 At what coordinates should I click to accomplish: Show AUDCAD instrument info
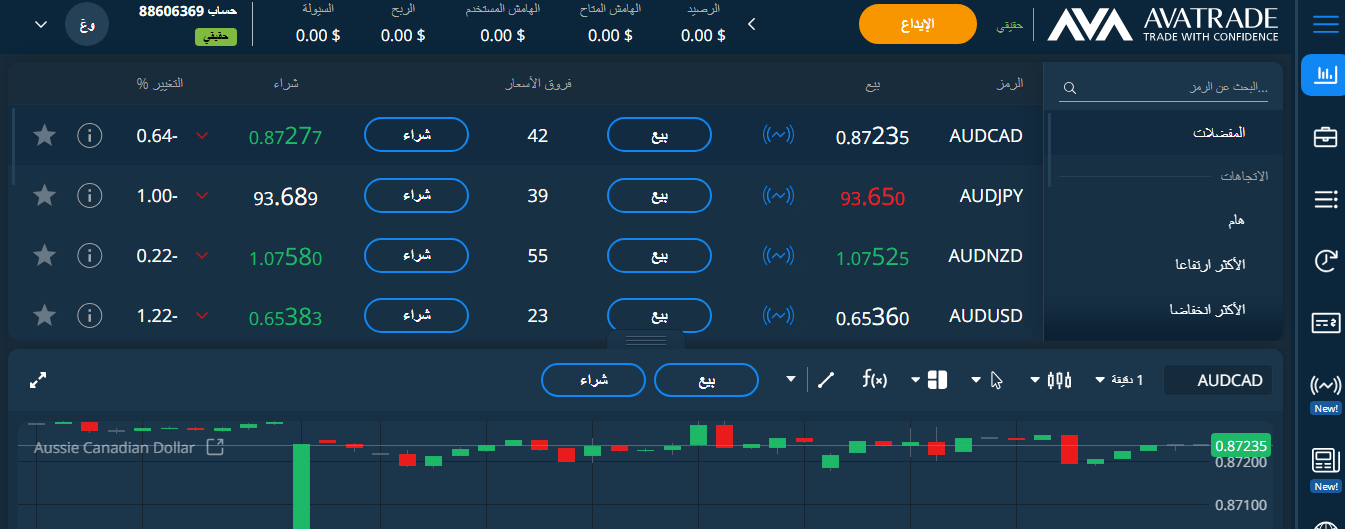[90, 135]
